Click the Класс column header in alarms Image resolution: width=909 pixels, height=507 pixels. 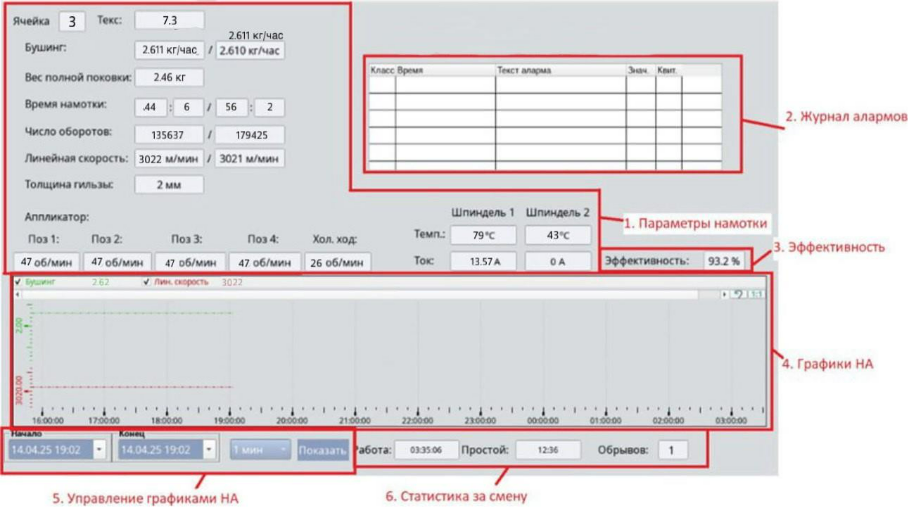(382, 70)
